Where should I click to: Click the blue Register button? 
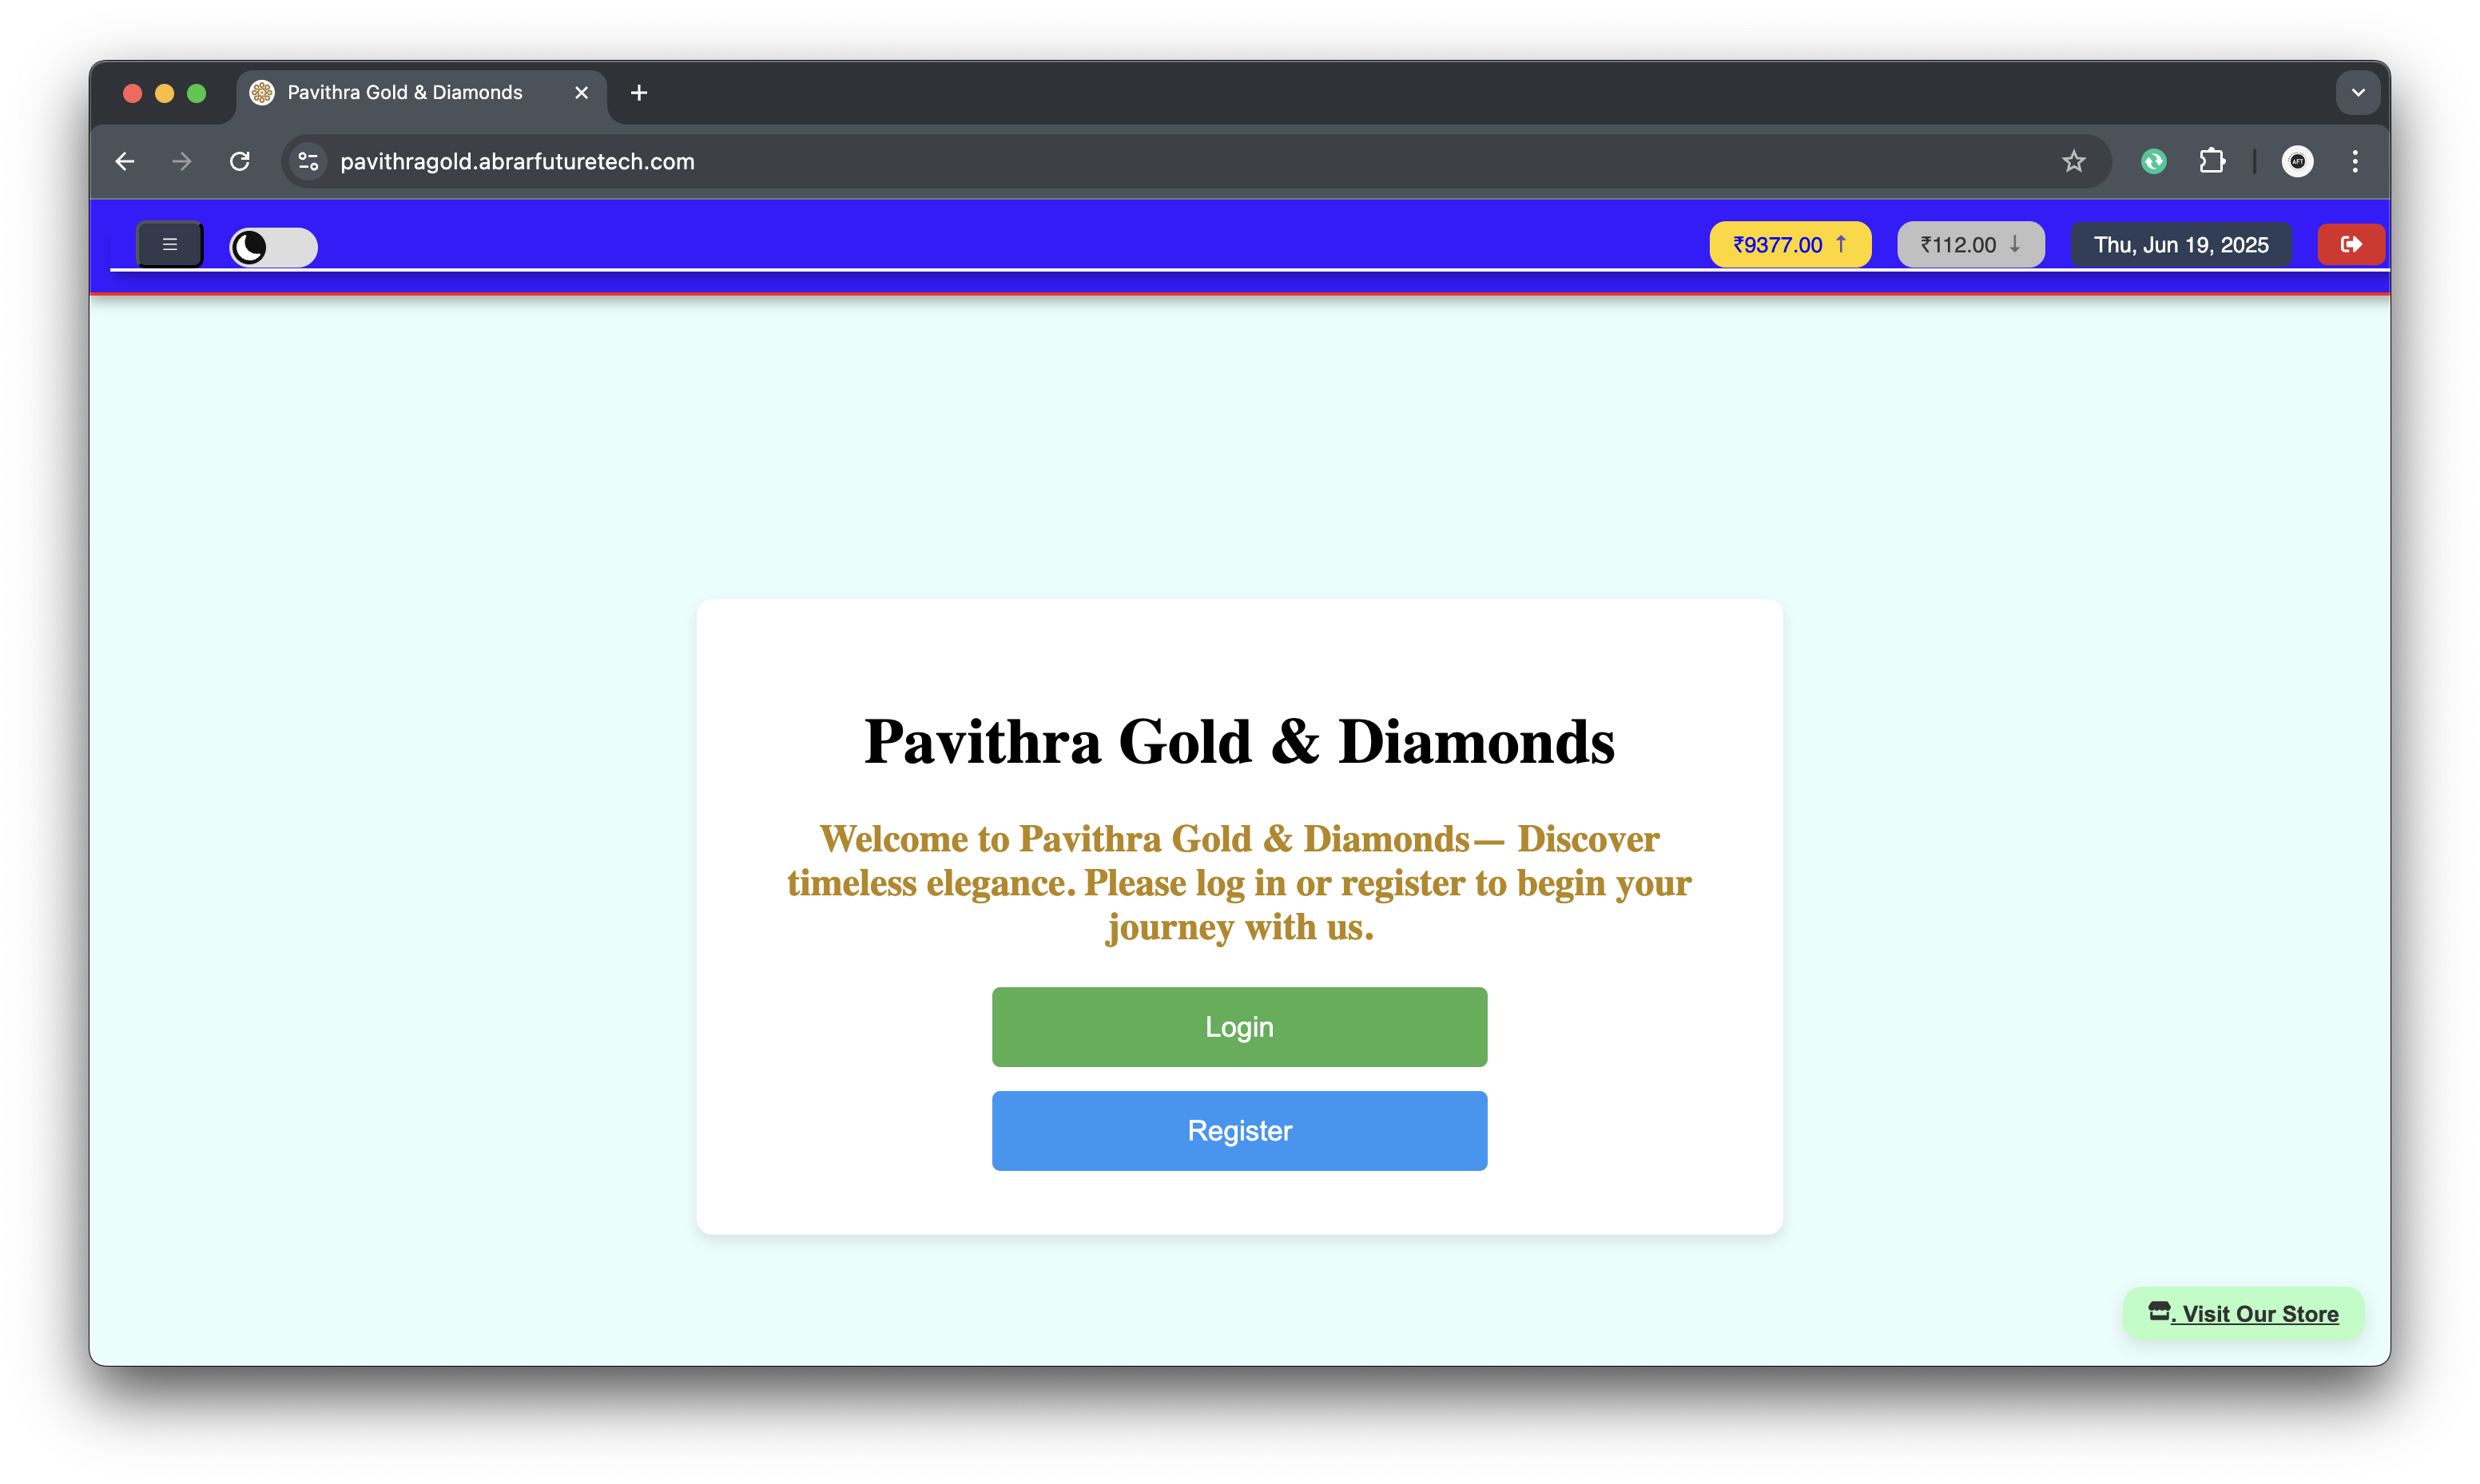[1239, 1130]
